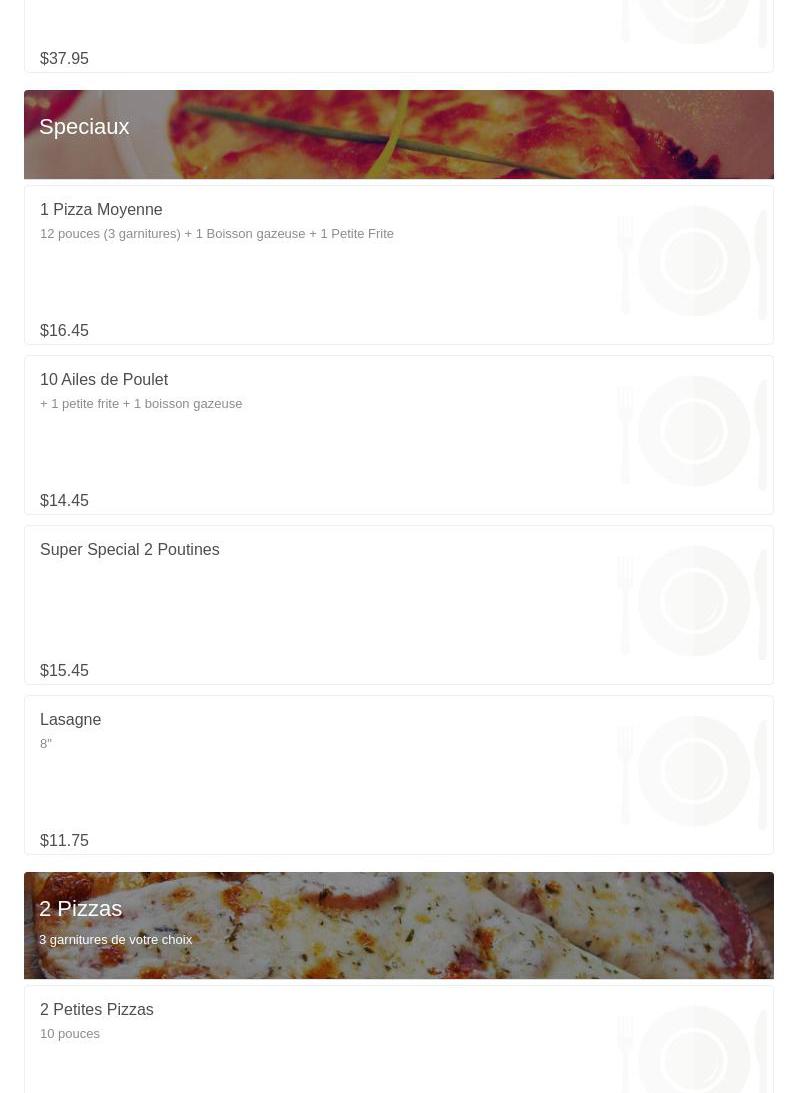785x1093 pixels.
Task: Click the $14.45 price
Action: (64, 501)
